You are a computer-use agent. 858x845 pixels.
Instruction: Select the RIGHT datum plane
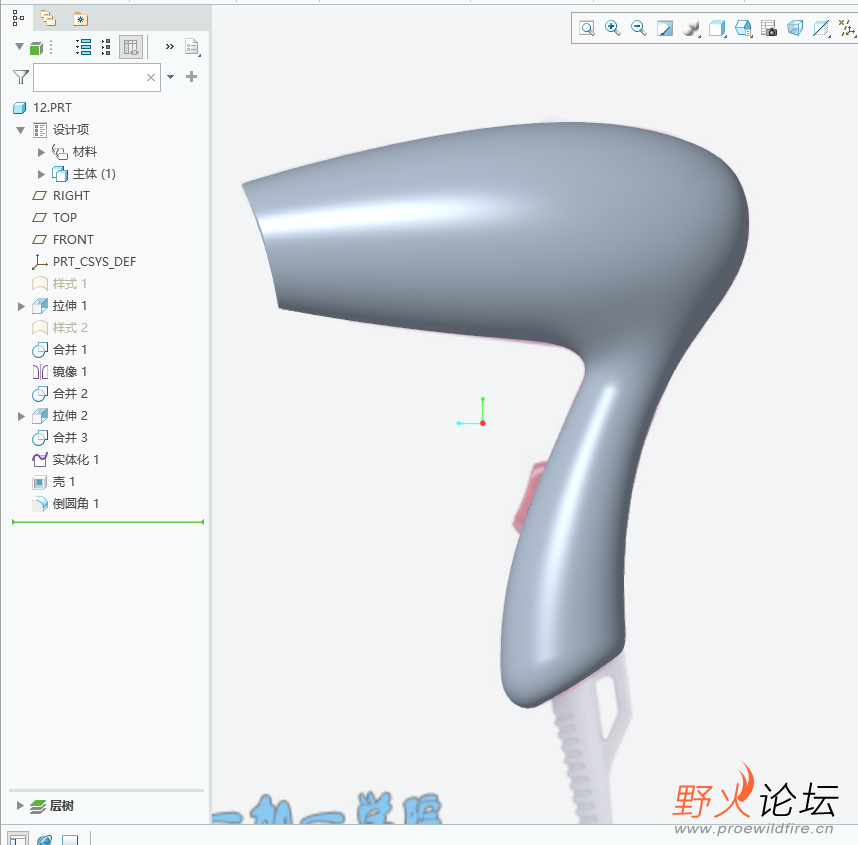pyautogui.click(x=71, y=196)
